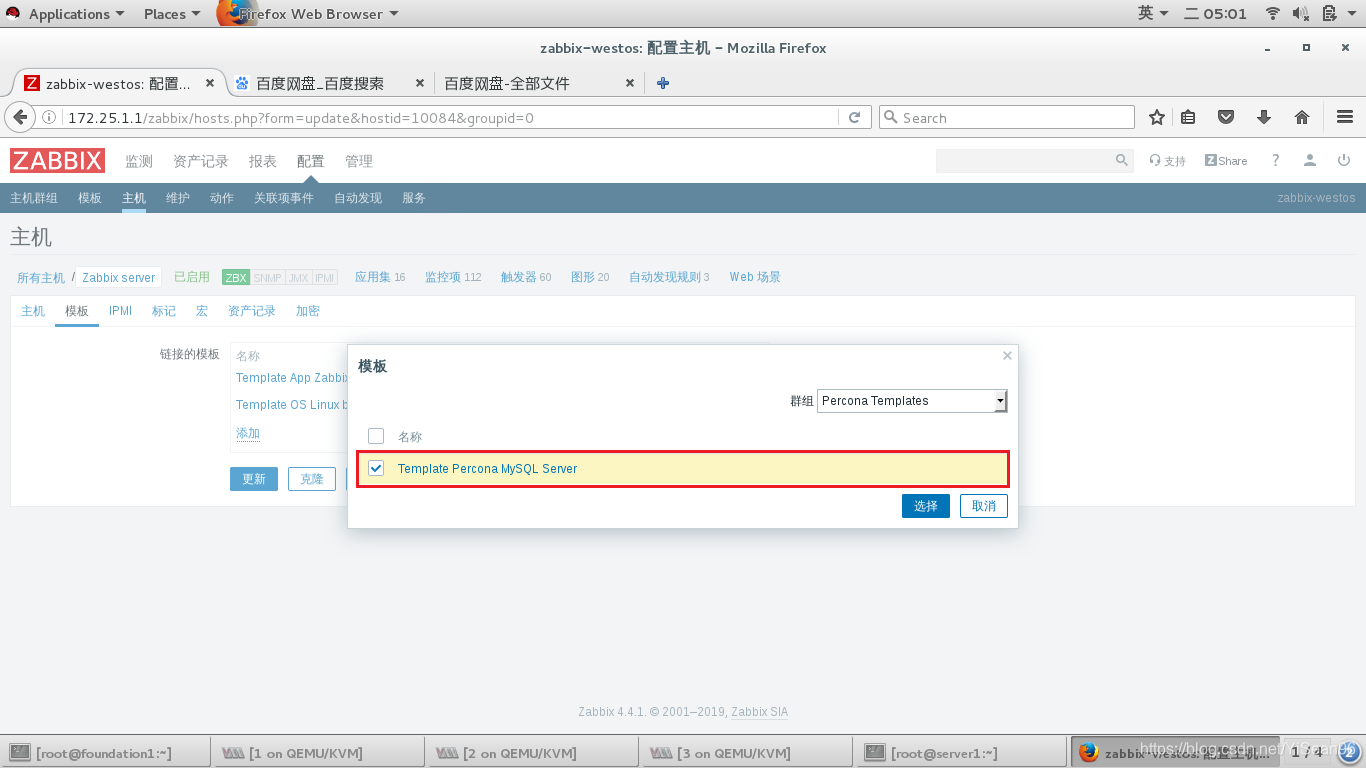1366x768 pixels.
Task: Open the Firefox hamburger menu
Action: 1345,117
